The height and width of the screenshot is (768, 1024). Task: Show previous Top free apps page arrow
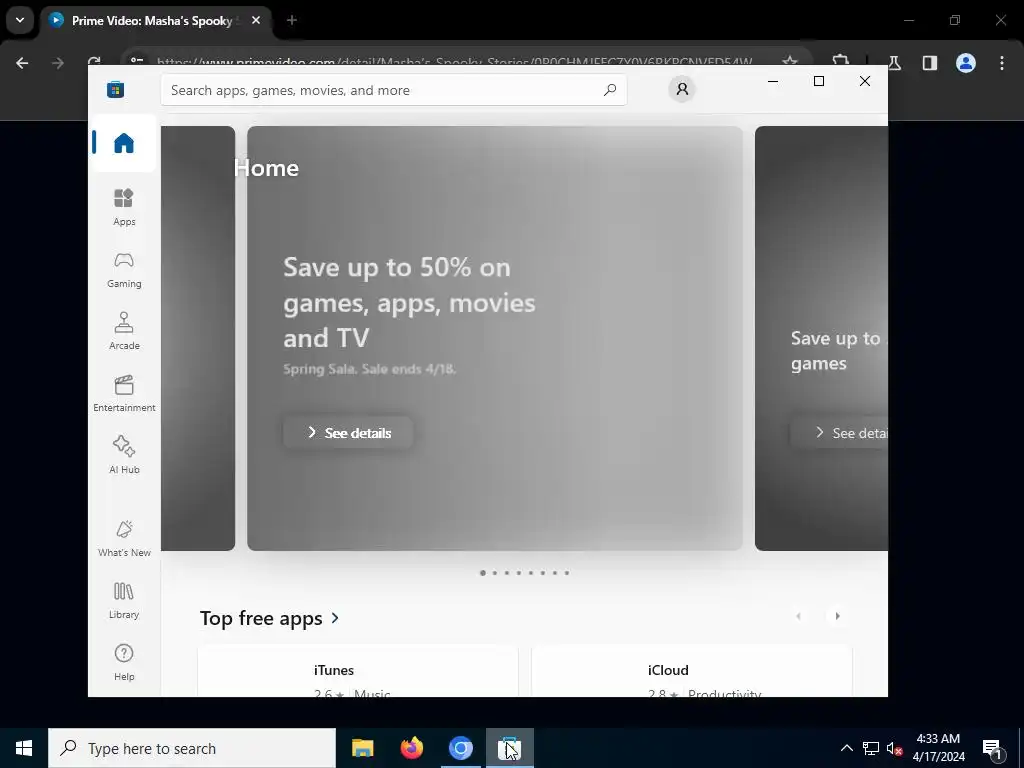click(798, 616)
